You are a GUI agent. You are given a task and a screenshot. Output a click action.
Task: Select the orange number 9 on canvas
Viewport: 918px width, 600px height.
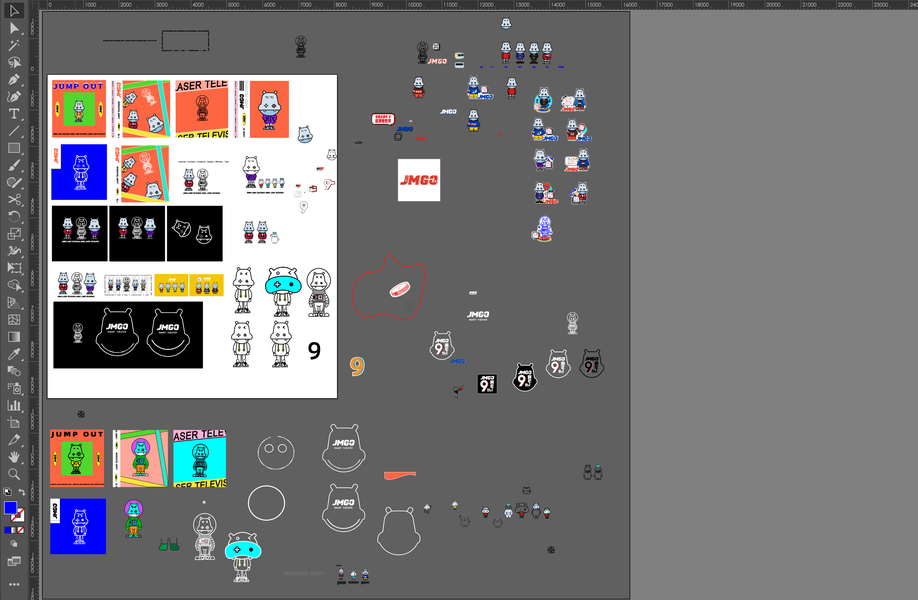pyautogui.click(x=357, y=366)
